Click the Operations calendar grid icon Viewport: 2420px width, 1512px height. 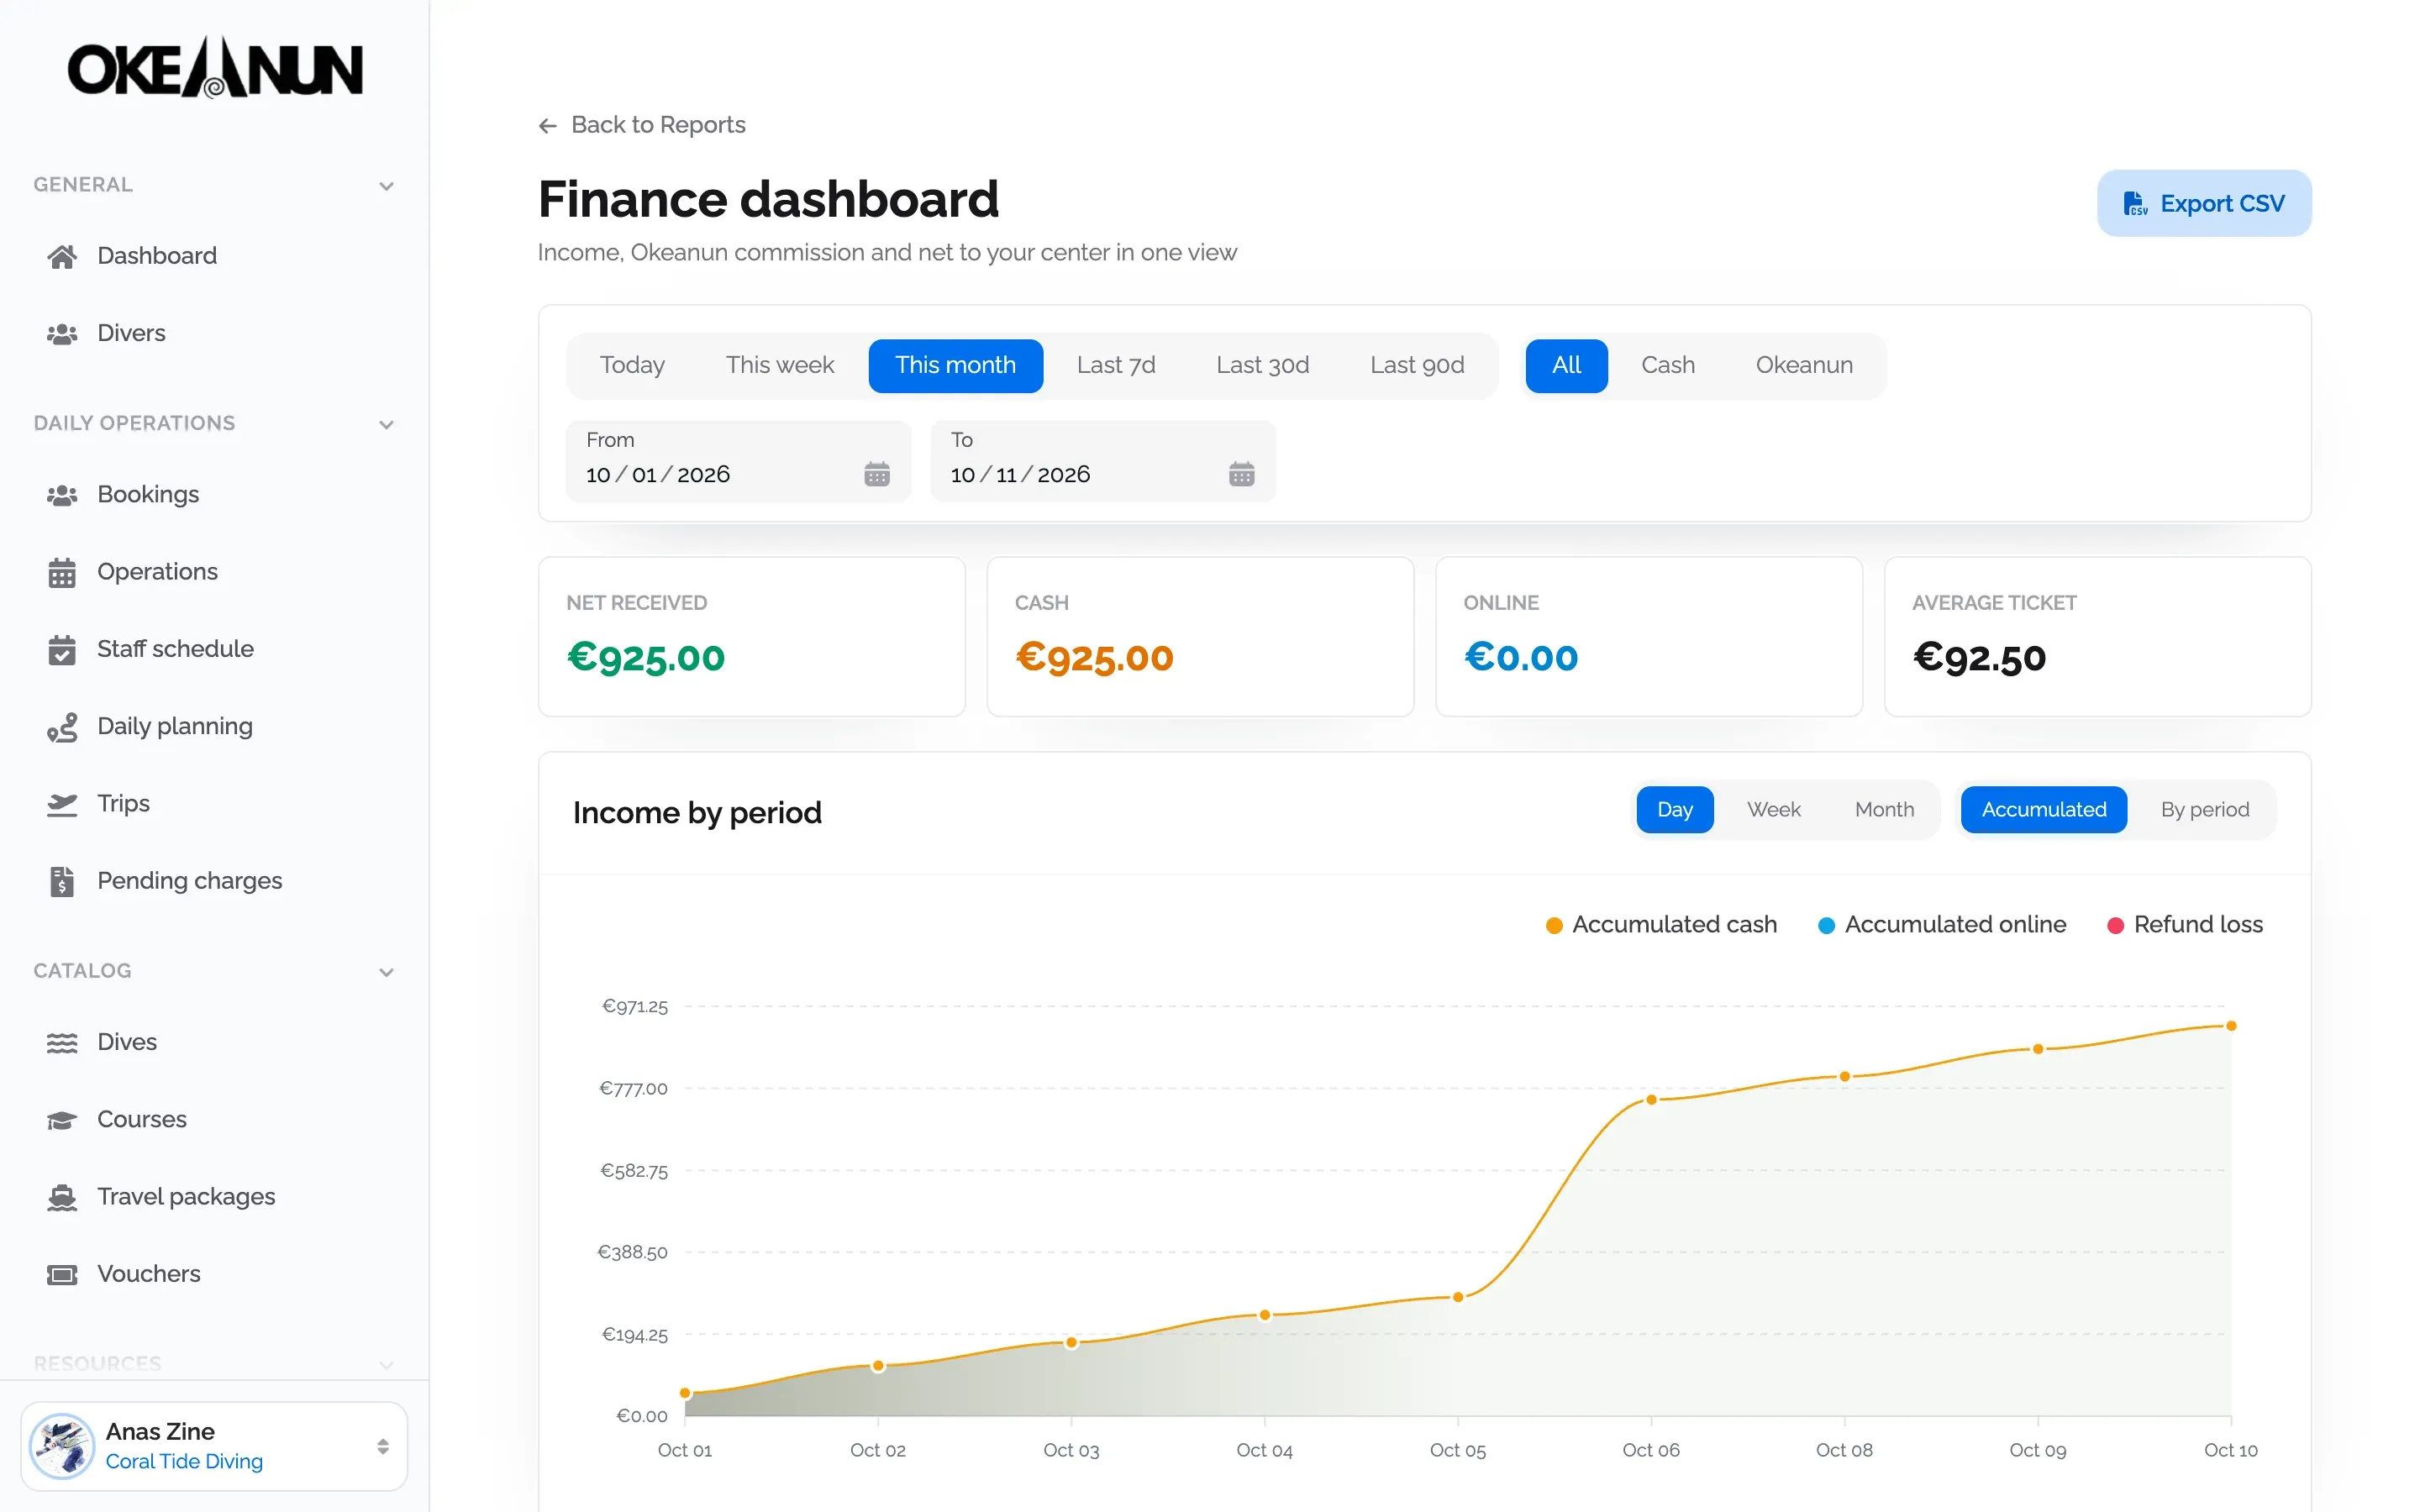[62, 572]
